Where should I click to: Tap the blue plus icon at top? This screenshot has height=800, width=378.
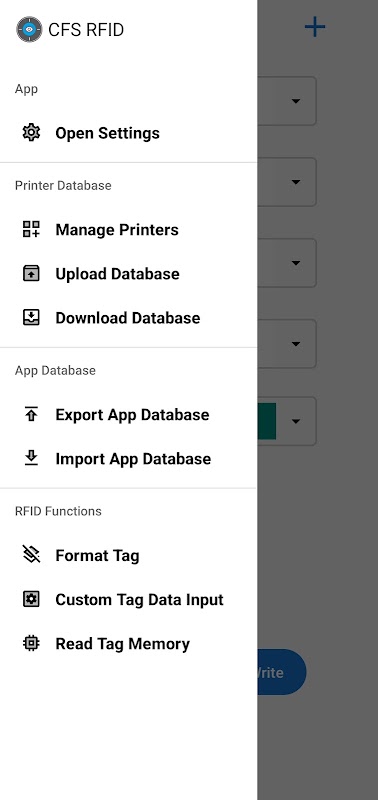315,27
